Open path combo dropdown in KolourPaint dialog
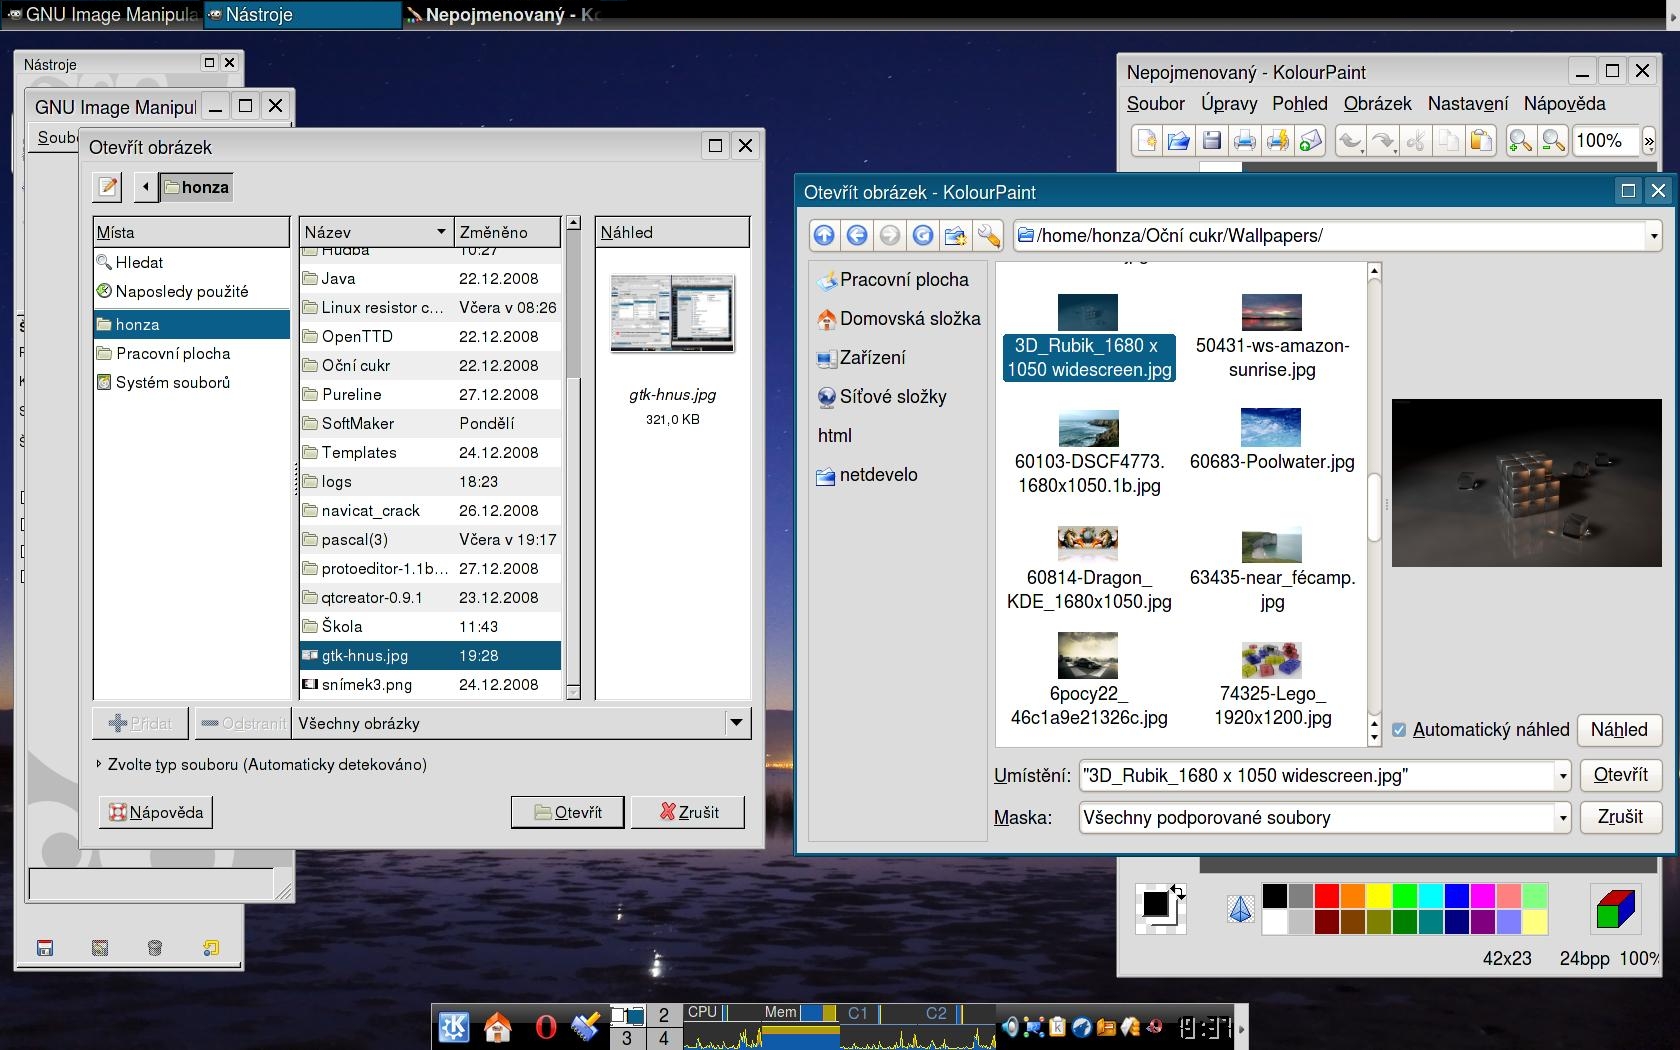Image resolution: width=1680 pixels, height=1050 pixels. (x=1653, y=236)
